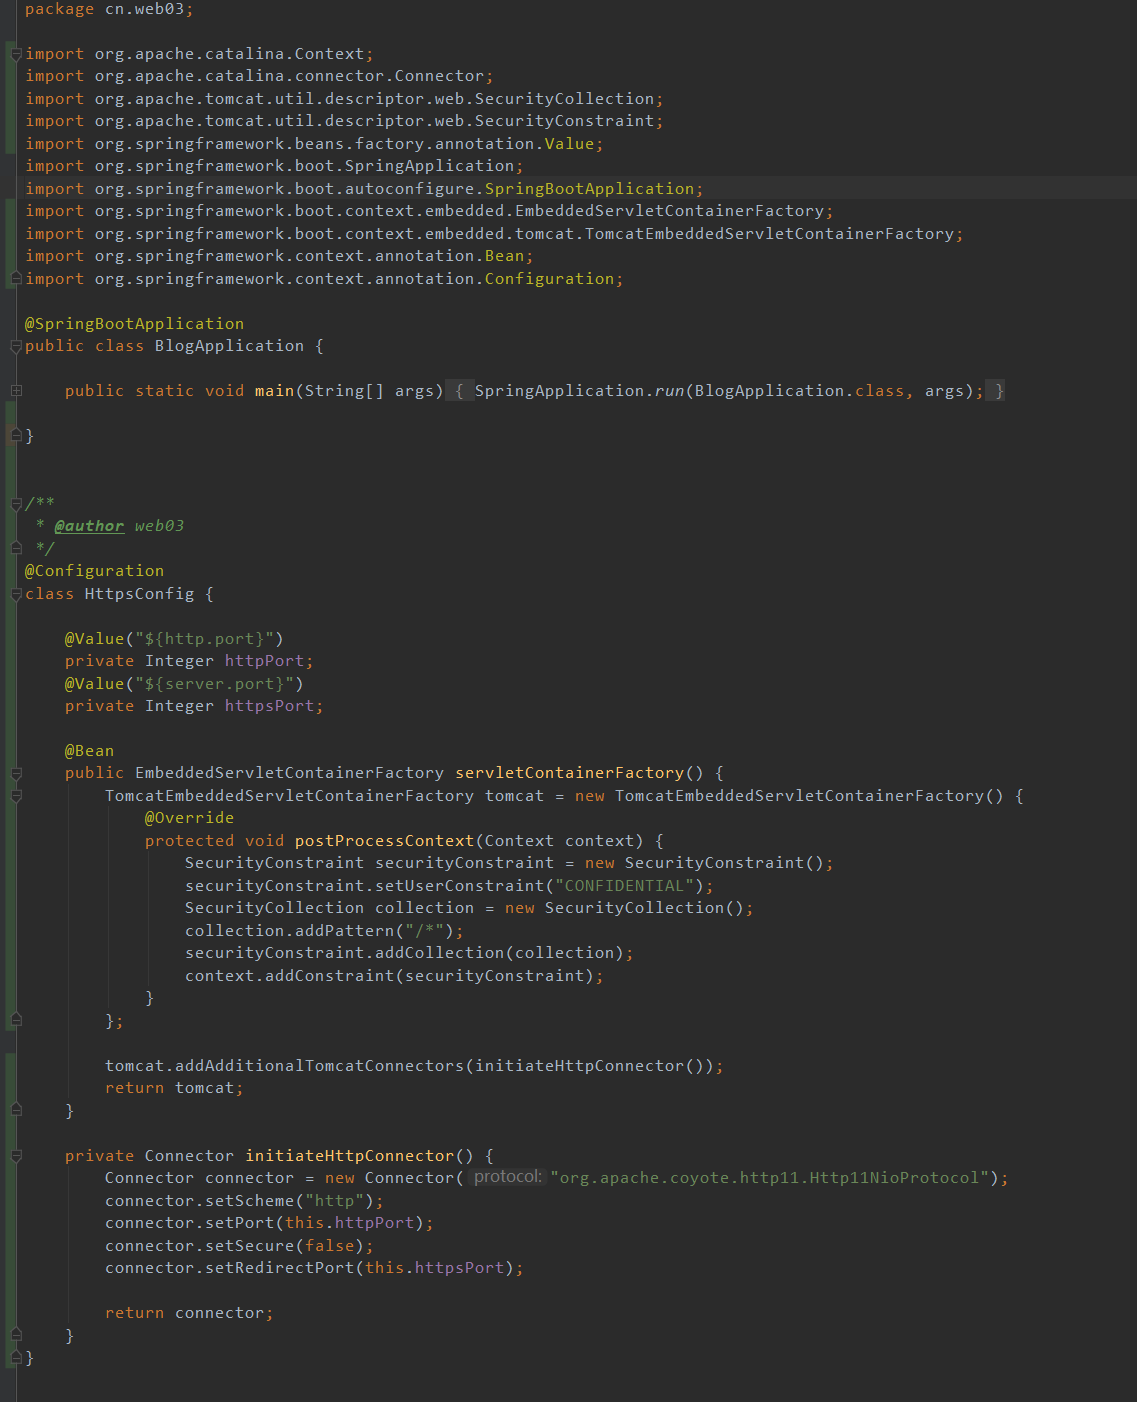
Task: Click 'return connector;' statement
Action: pyautogui.click(x=189, y=1313)
